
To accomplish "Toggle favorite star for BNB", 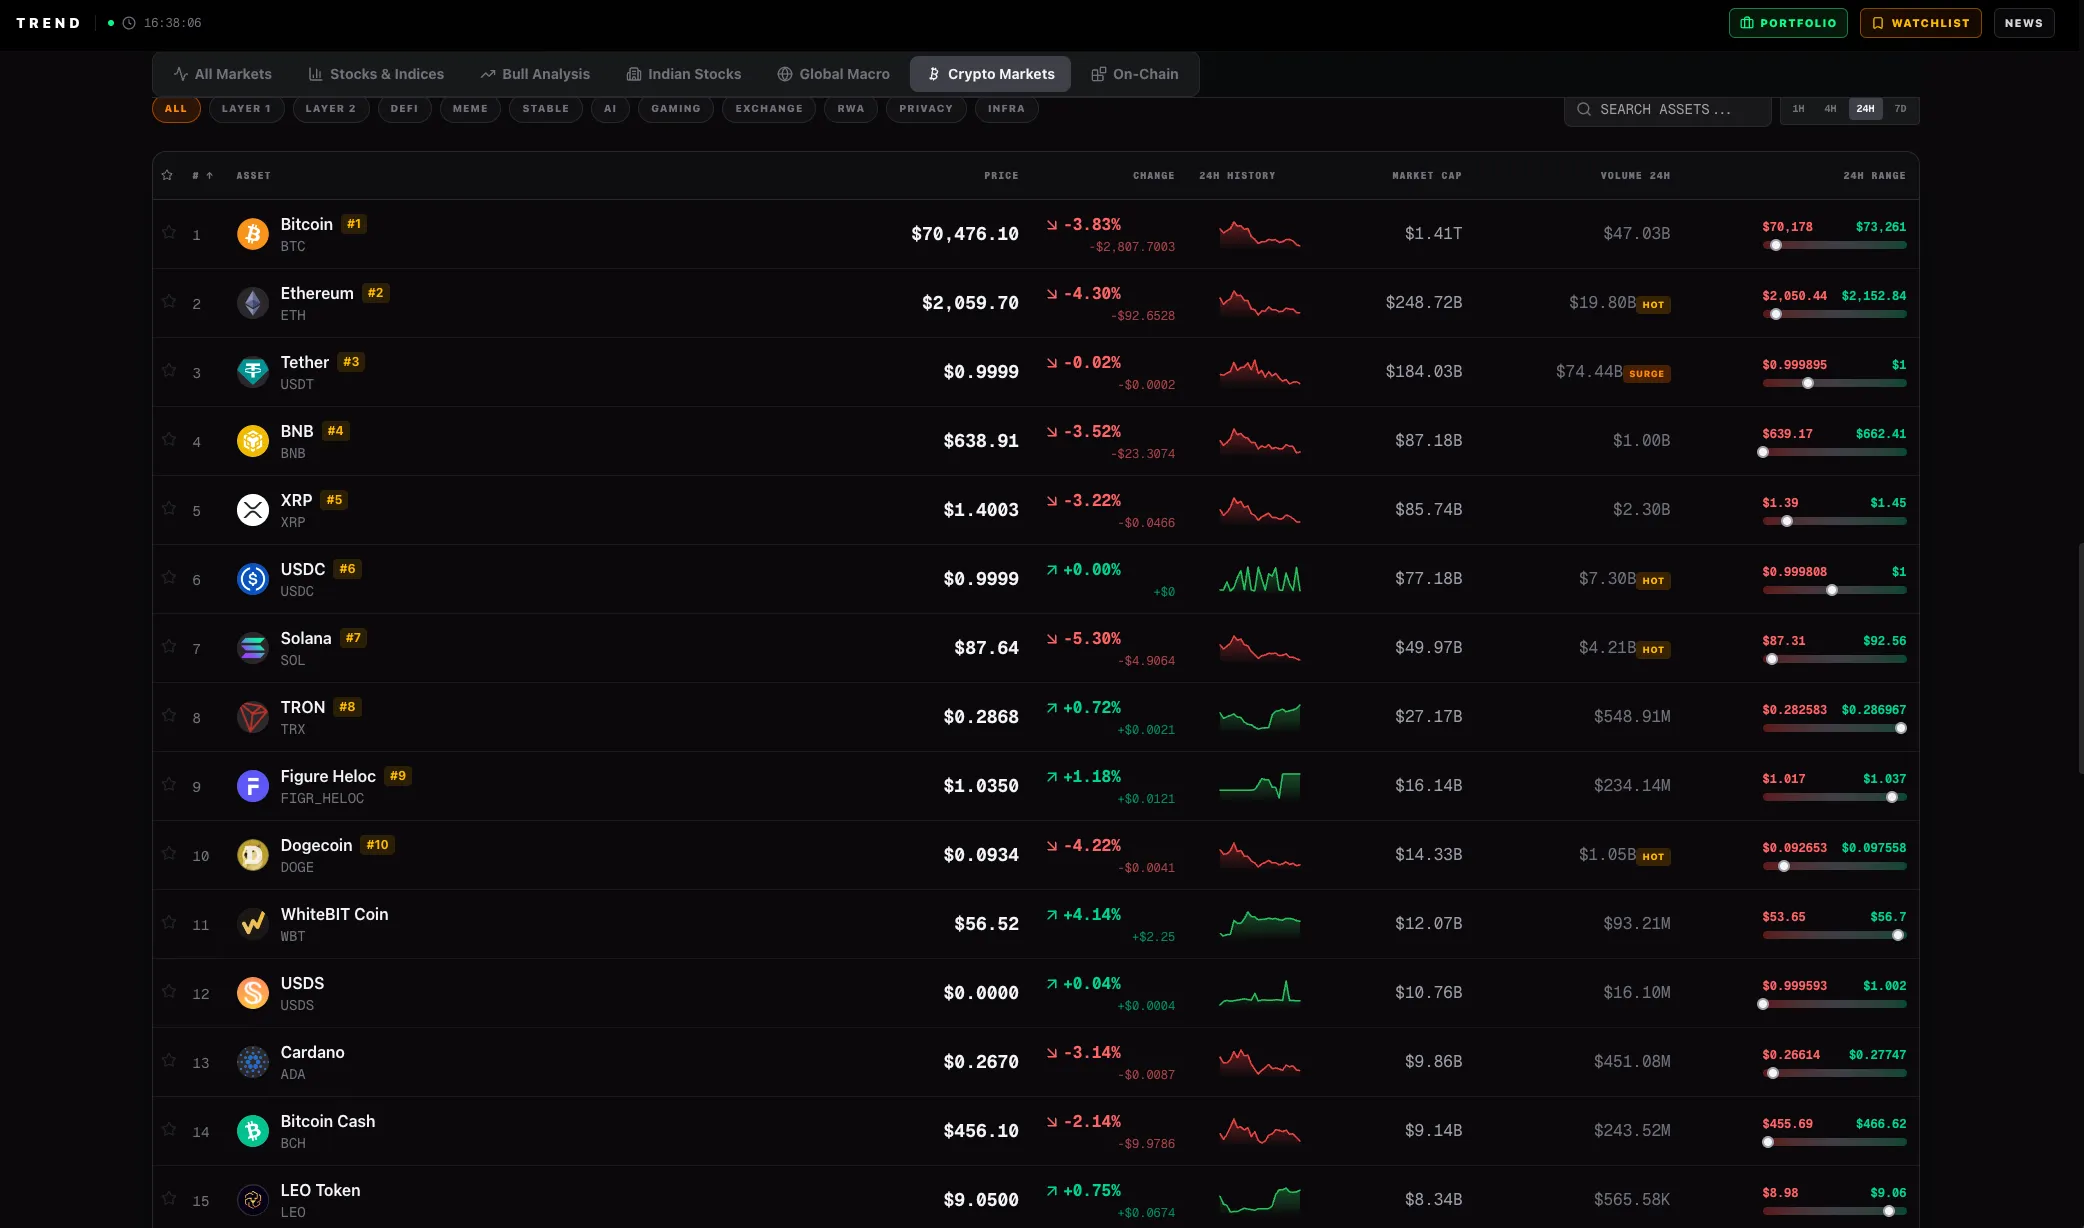I will click(x=169, y=439).
